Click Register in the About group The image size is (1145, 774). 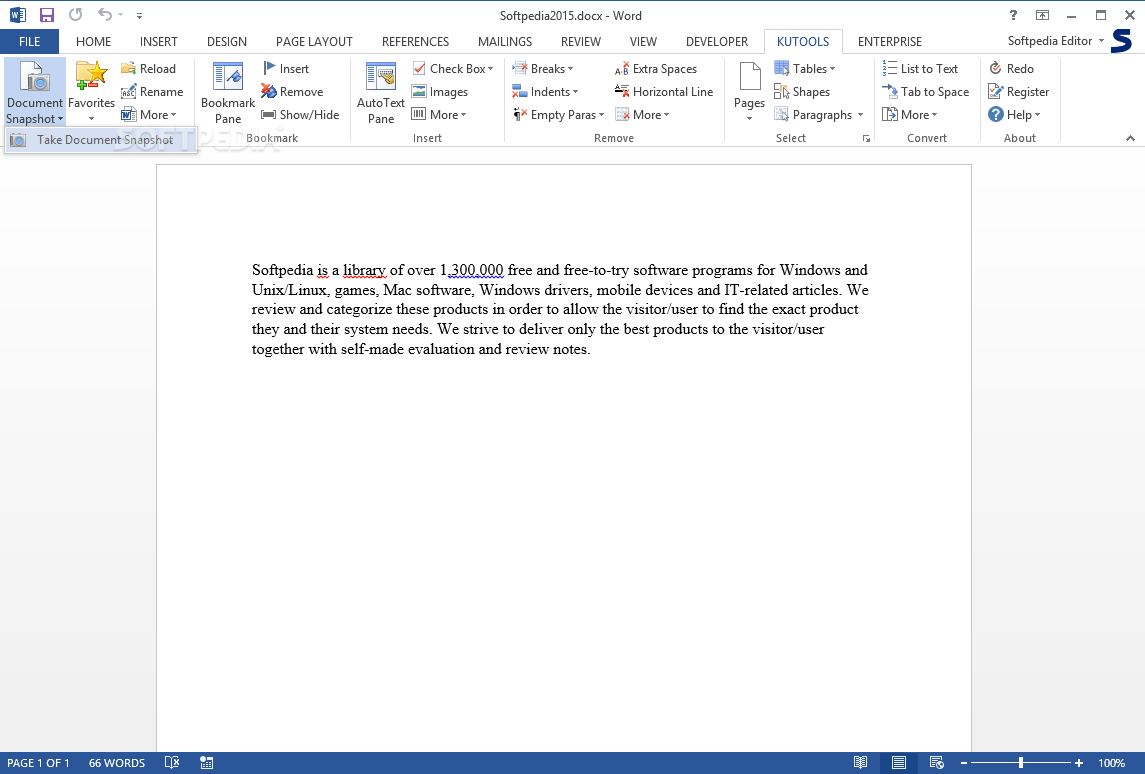click(x=1019, y=92)
